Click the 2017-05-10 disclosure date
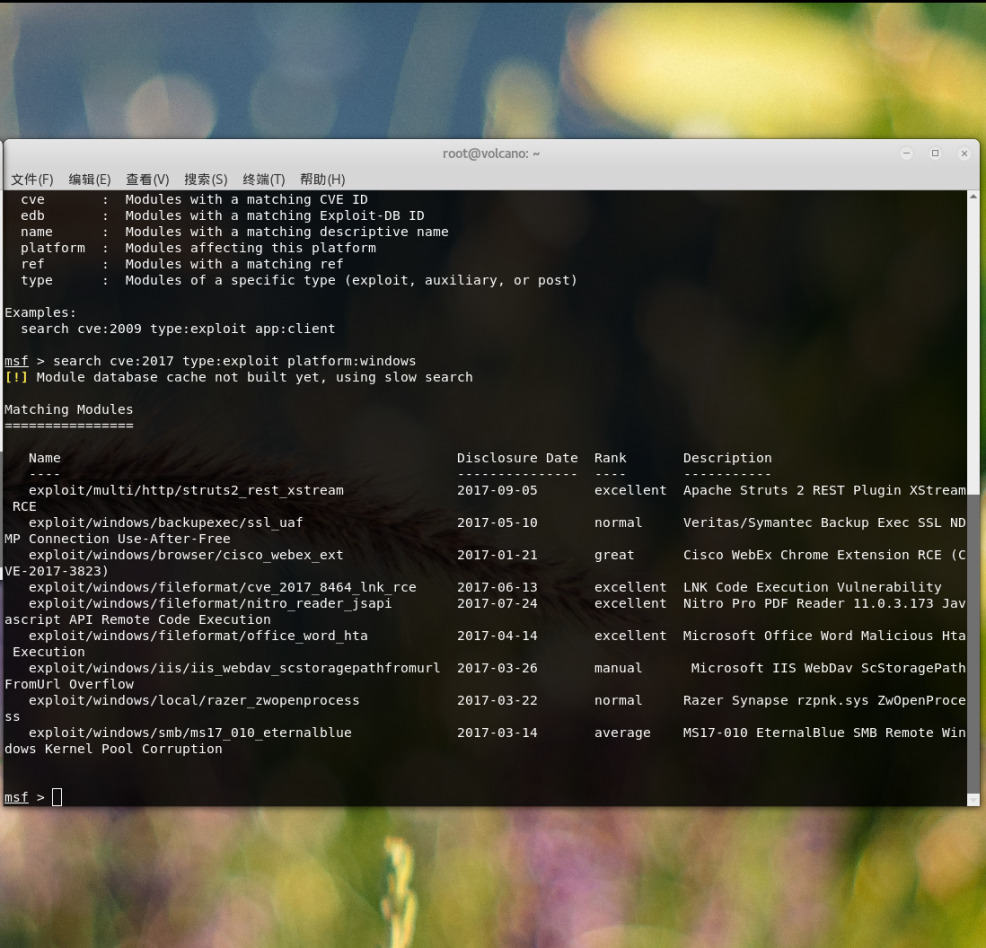This screenshot has height=948, width=986. tap(497, 522)
